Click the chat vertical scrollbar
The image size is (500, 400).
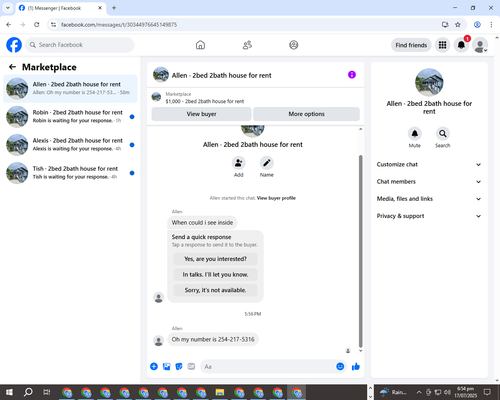point(360,252)
